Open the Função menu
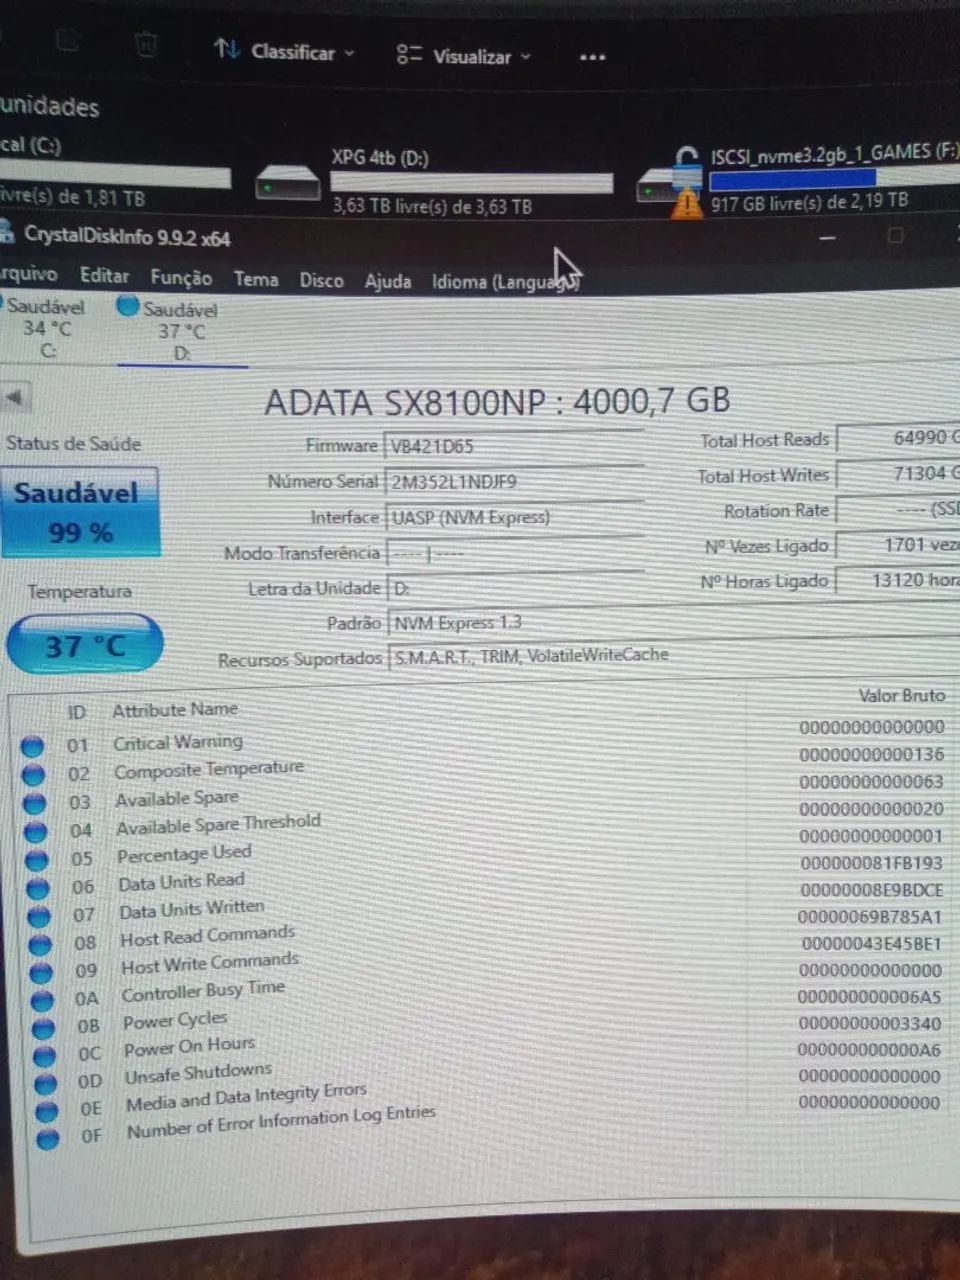 click(181, 278)
